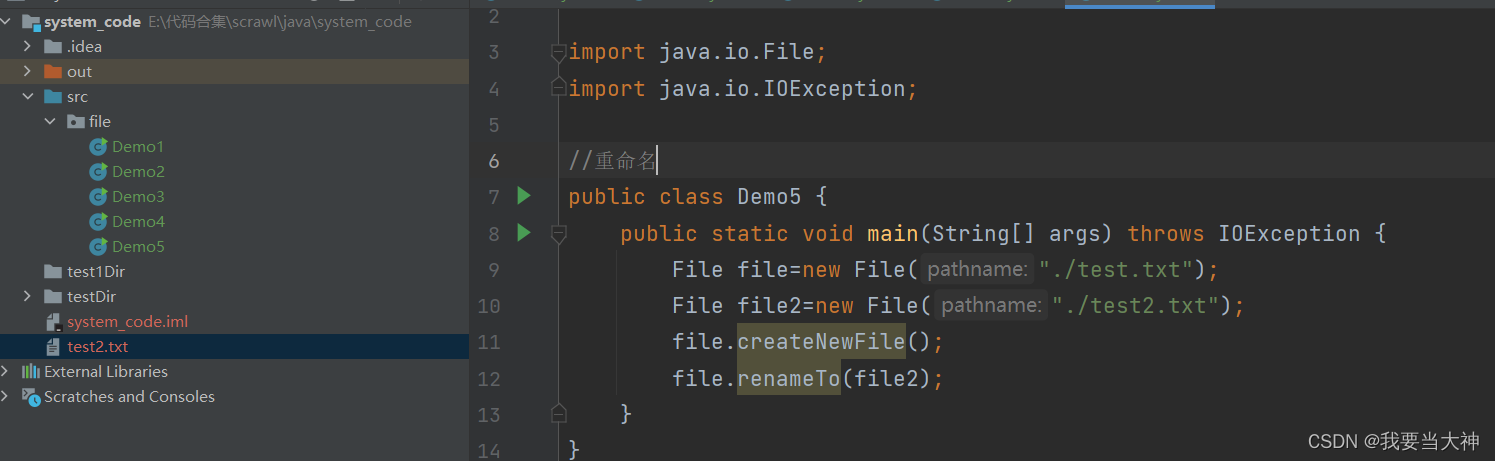Image resolution: width=1495 pixels, height=461 pixels.
Task: Select the src folder name
Action: click(78, 96)
